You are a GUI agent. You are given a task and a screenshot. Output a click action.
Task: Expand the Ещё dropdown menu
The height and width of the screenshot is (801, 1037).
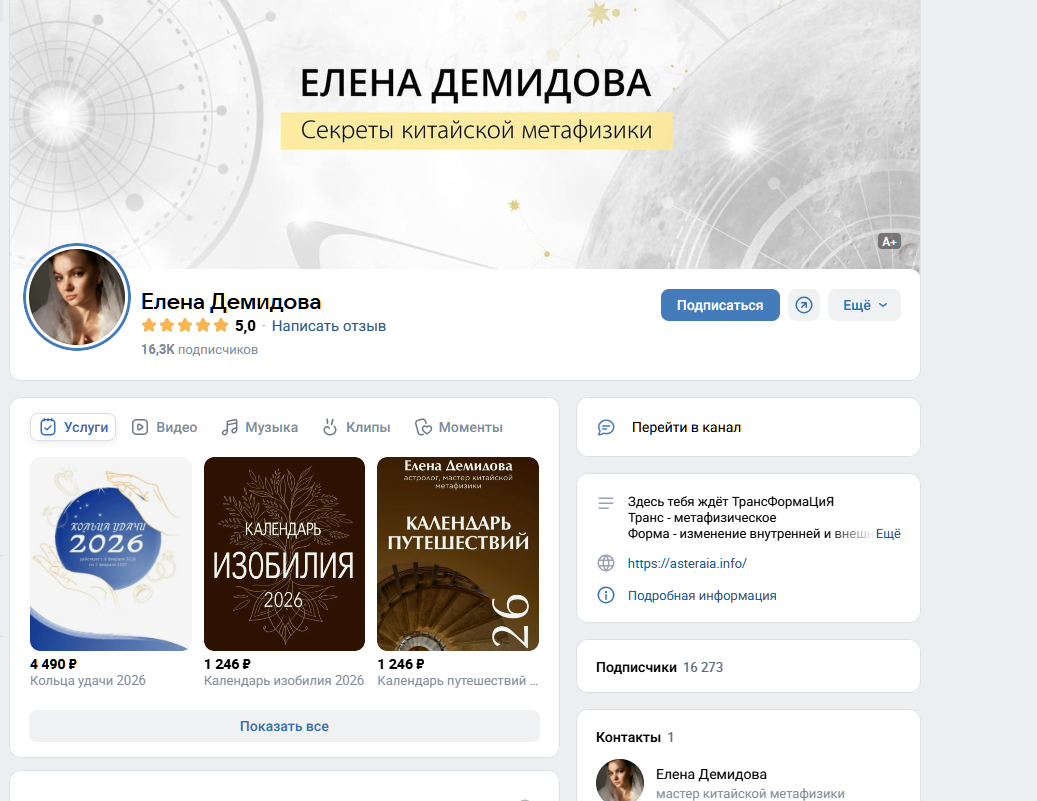click(x=864, y=305)
